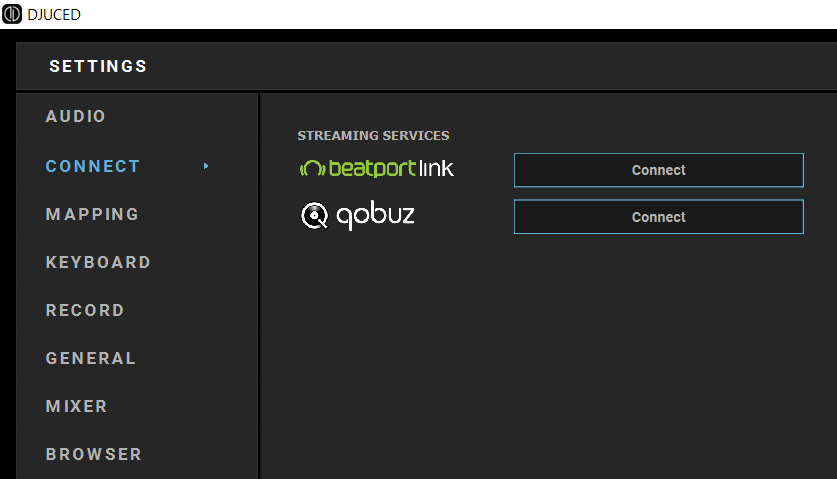Open the Mixer settings section
This screenshot has height=479, width=837.
tap(77, 406)
